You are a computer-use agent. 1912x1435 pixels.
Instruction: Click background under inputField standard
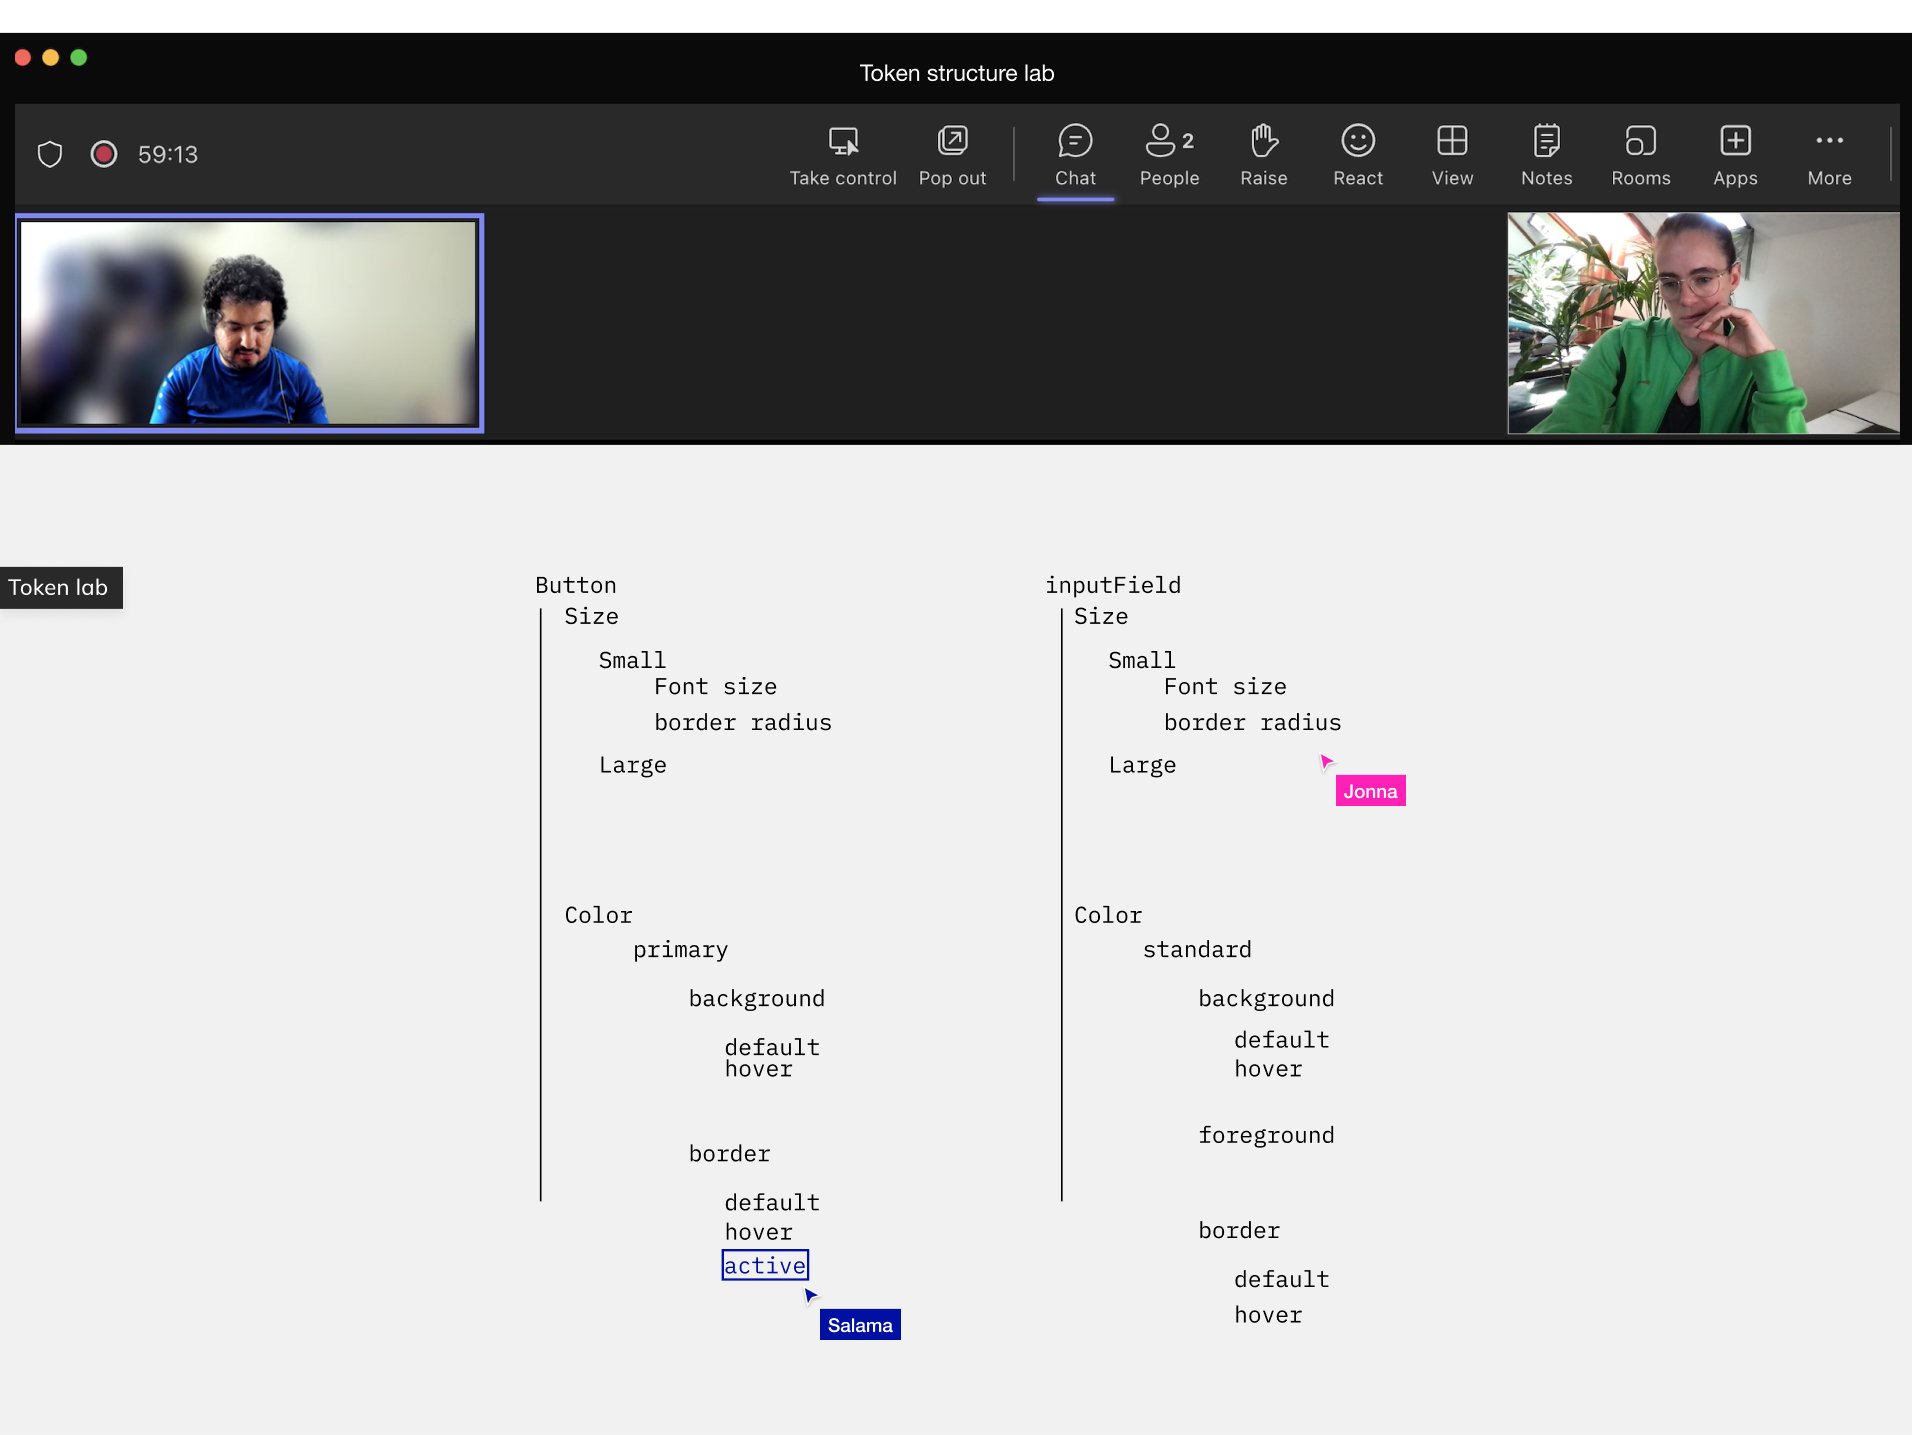pyautogui.click(x=1266, y=998)
